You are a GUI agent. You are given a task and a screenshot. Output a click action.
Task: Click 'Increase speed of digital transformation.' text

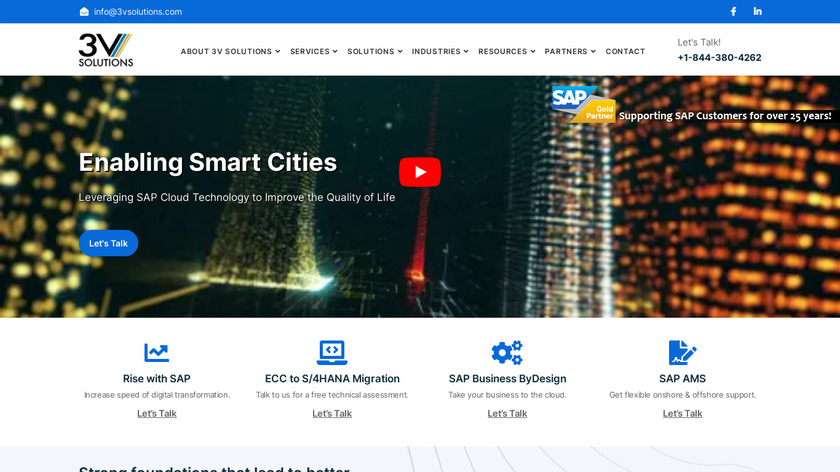(x=157, y=395)
